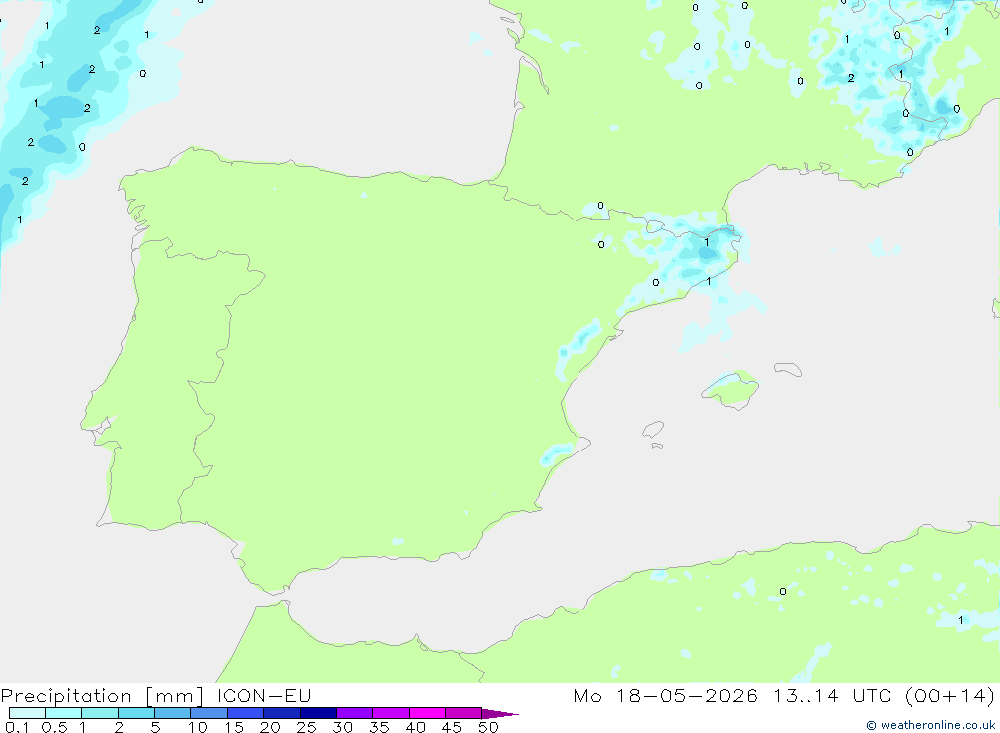
Task: Pick the 30–35 mm violet legend swatch
Action: coord(355,713)
